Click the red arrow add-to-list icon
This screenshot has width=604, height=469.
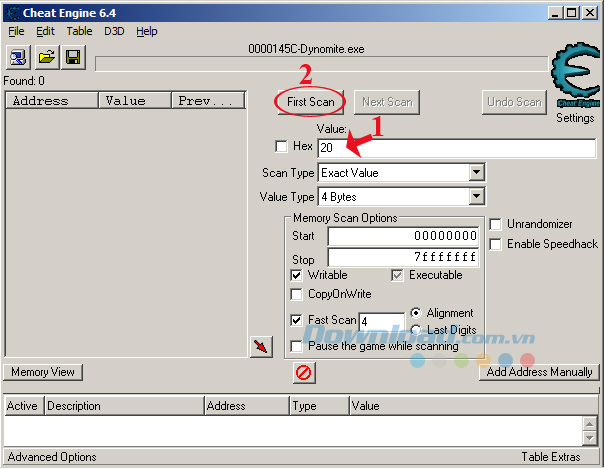tap(261, 347)
